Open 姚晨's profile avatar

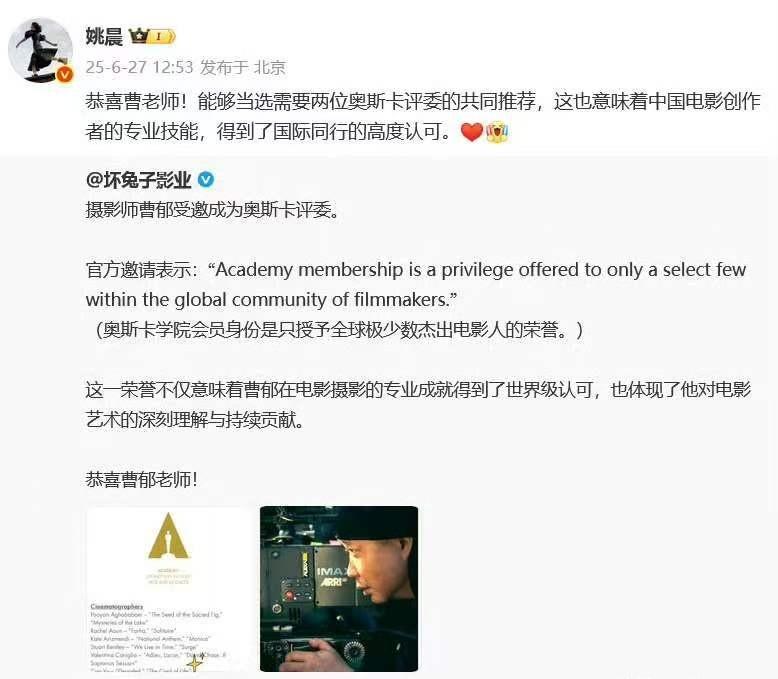click(41, 50)
